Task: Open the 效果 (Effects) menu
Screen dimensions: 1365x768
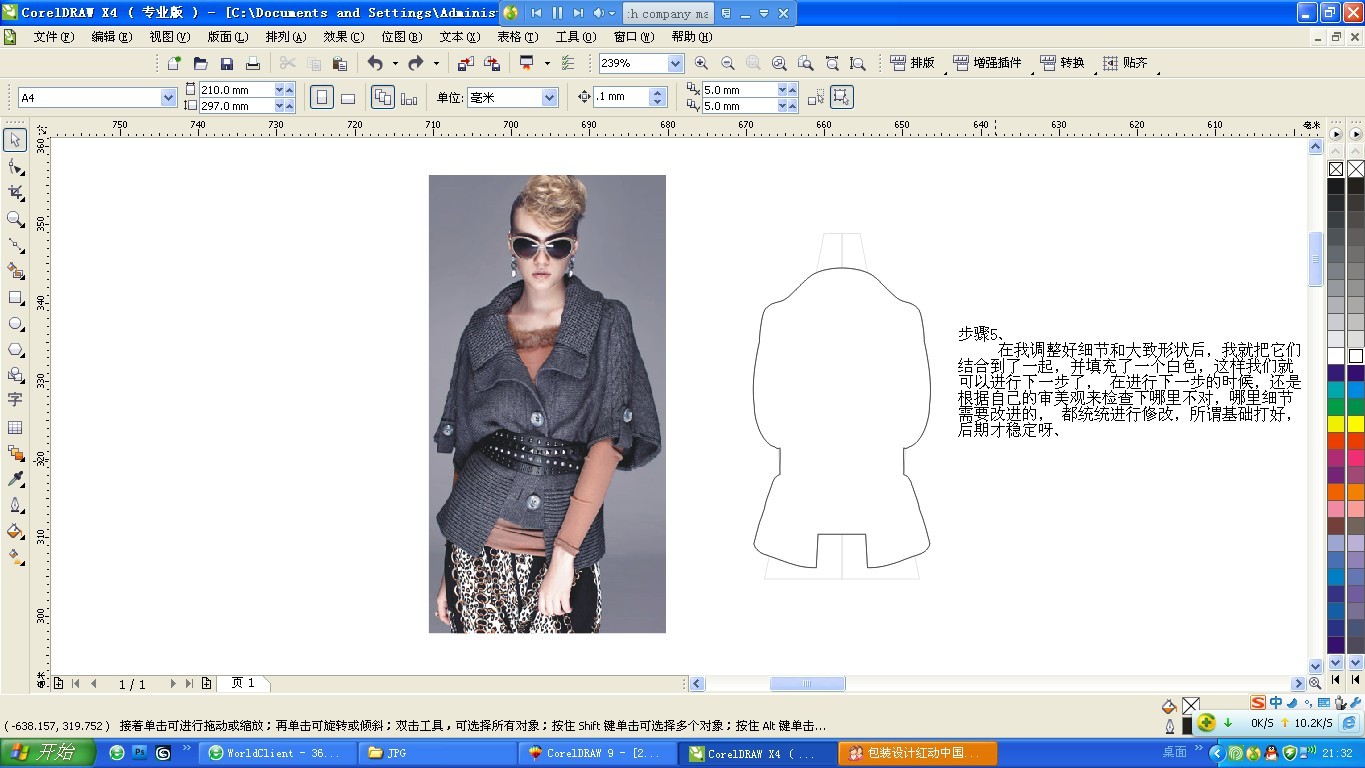Action: coord(343,37)
